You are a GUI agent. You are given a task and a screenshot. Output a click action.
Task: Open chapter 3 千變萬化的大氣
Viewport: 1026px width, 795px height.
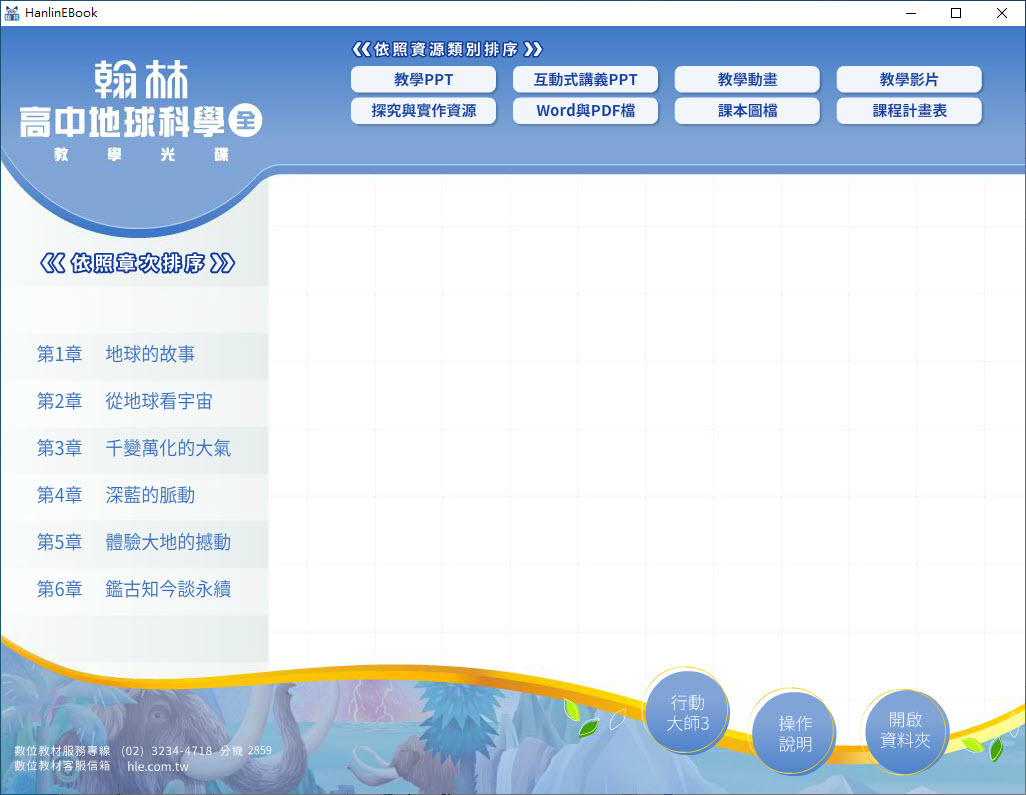[134, 448]
